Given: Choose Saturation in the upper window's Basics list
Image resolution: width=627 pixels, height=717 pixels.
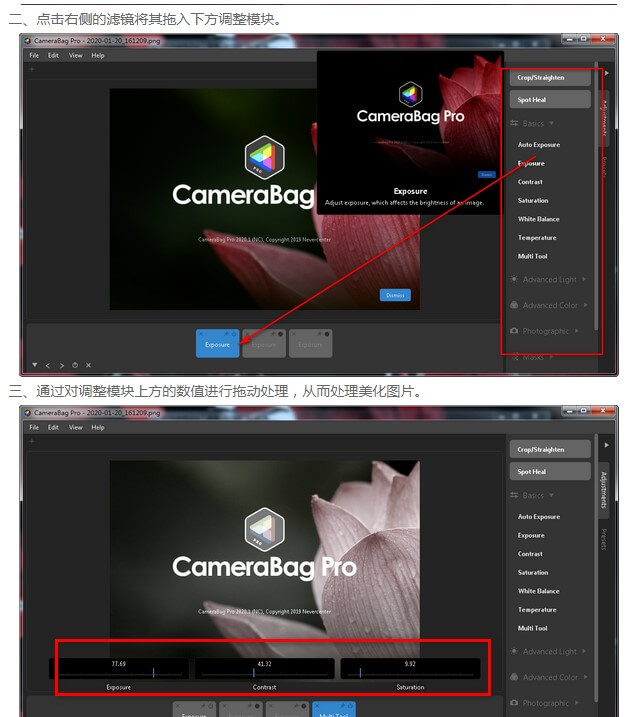Looking at the screenshot, I should coord(533,200).
